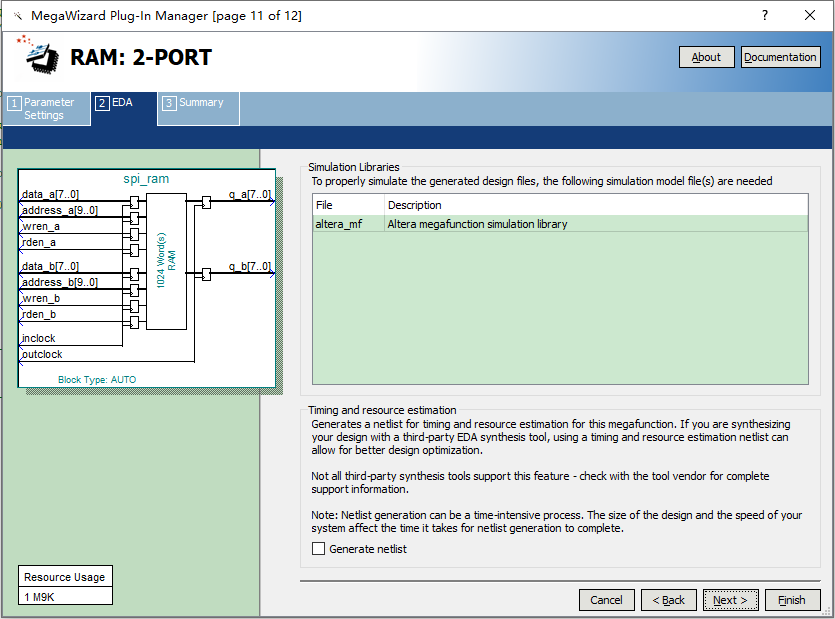Click the q_a[7..0] output port in diagram
This screenshot has width=835, height=619.
[x=249, y=194]
